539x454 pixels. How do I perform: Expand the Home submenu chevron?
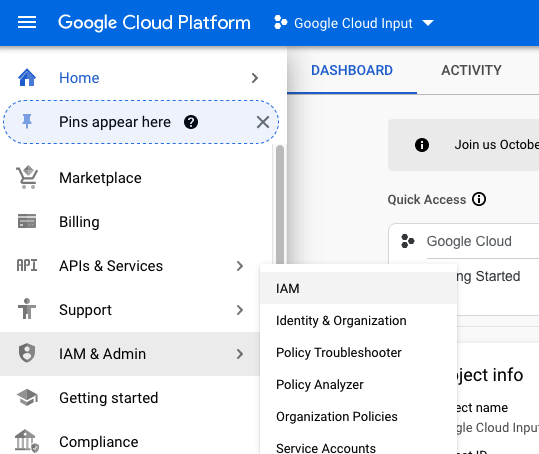coord(255,78)
